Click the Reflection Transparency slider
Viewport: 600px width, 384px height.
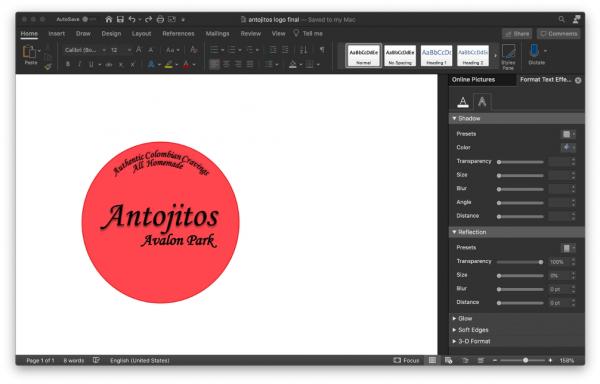point(520,262)
